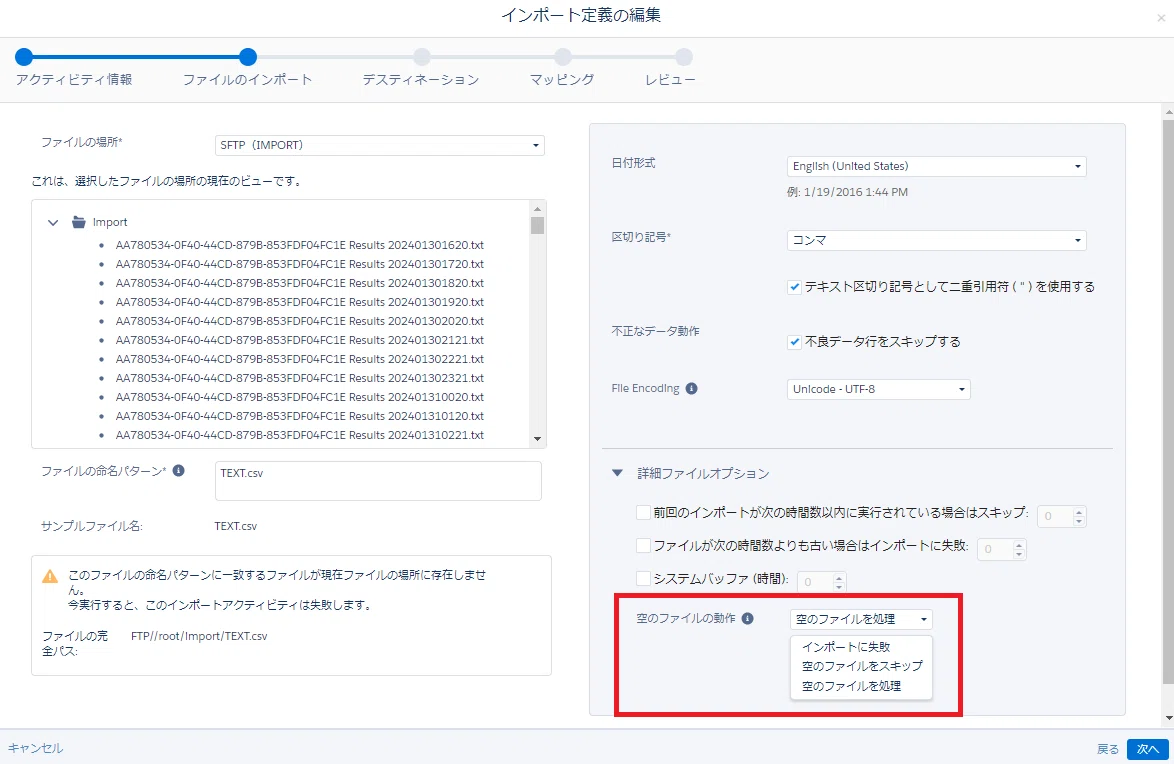Enable skip if previous import ran recently checkbox
The width and height of the screenshot is (1174, 764).
pos(643,512)
